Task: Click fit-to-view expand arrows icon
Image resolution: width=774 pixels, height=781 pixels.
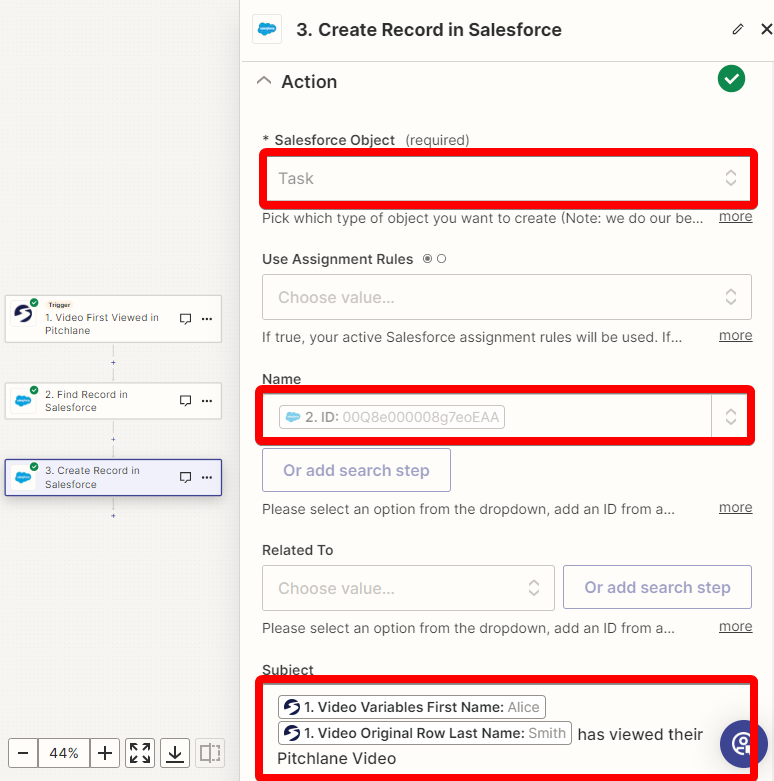Action: point(140,753)
